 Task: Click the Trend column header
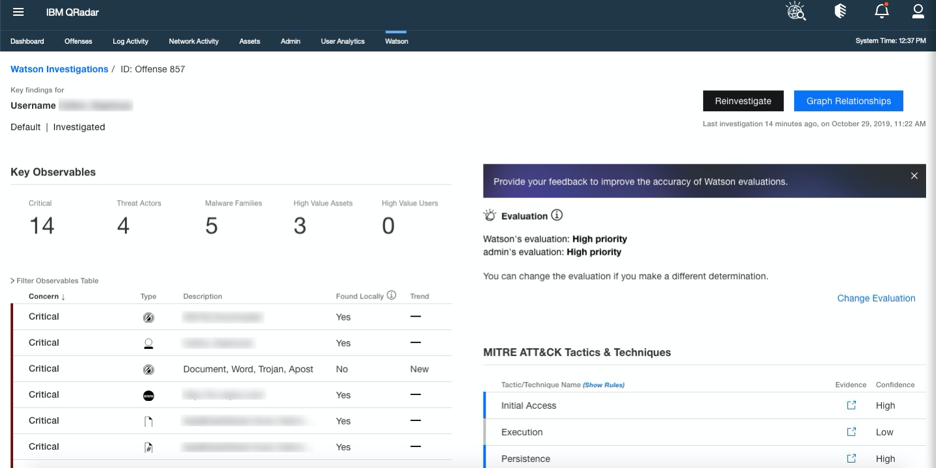(419, 296)
